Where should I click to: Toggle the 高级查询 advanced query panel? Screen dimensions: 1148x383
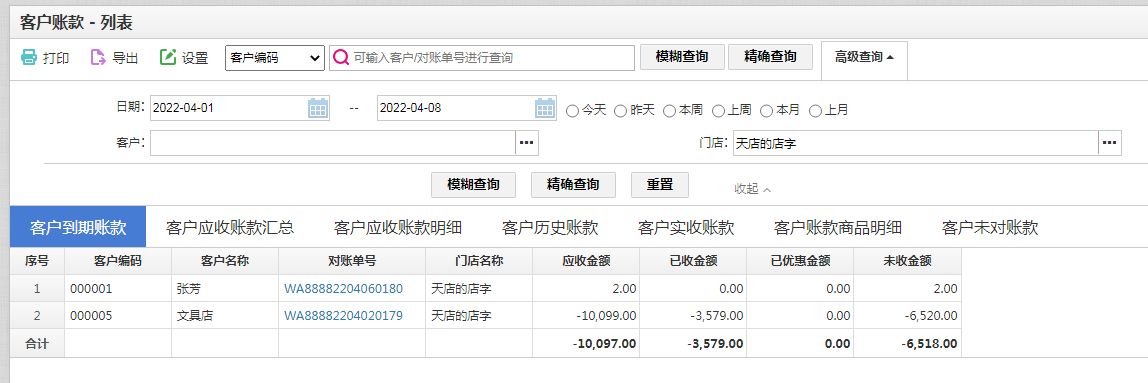[865, 58]
